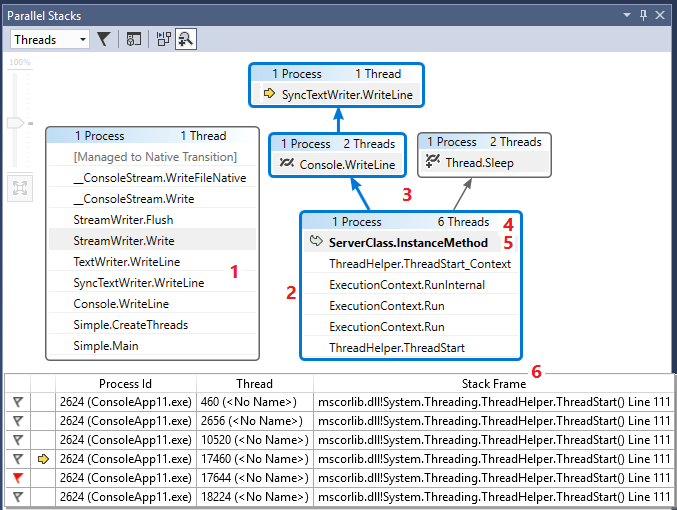The width and height of the screenshot is (677, 510).
Task: Toggle Method View toolbar icon
Action: coord(134,39)
